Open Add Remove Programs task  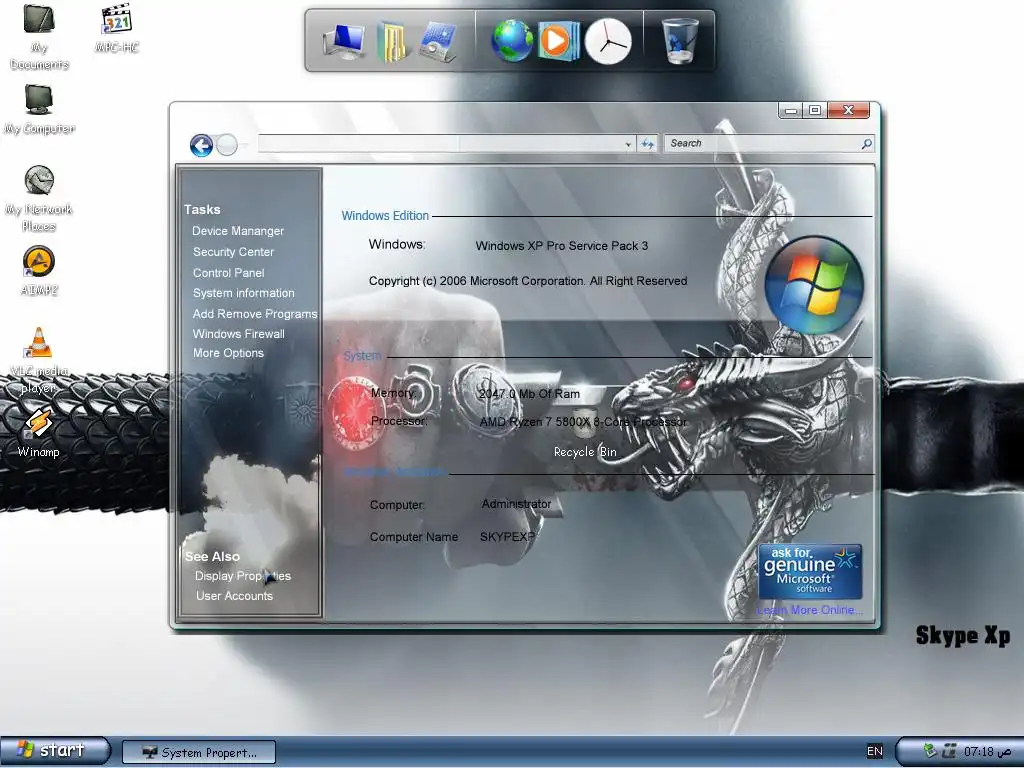coord(255,314)
